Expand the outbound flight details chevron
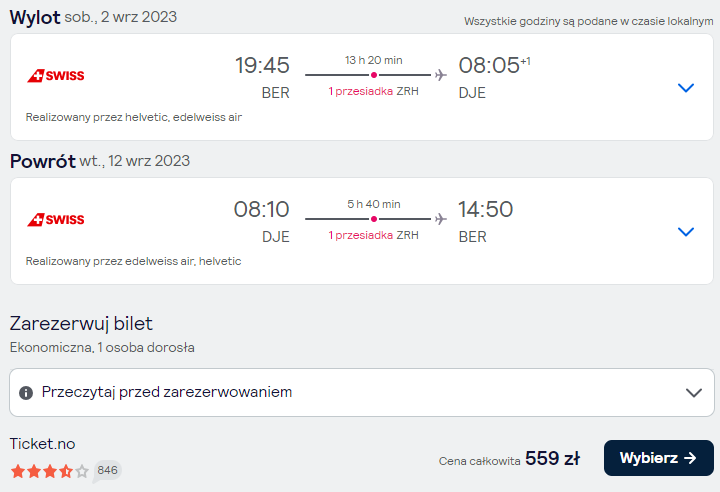 click(x=686, y=87)
